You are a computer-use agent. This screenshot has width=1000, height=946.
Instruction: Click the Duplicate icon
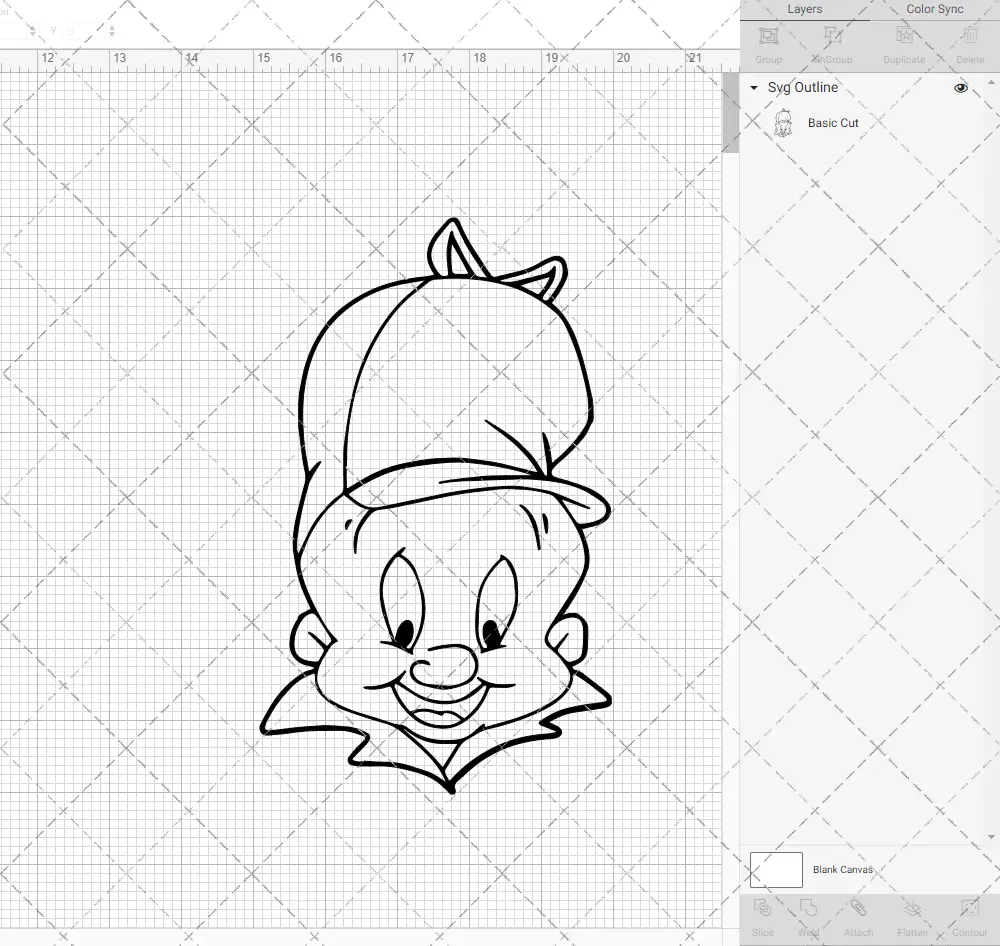904,36
